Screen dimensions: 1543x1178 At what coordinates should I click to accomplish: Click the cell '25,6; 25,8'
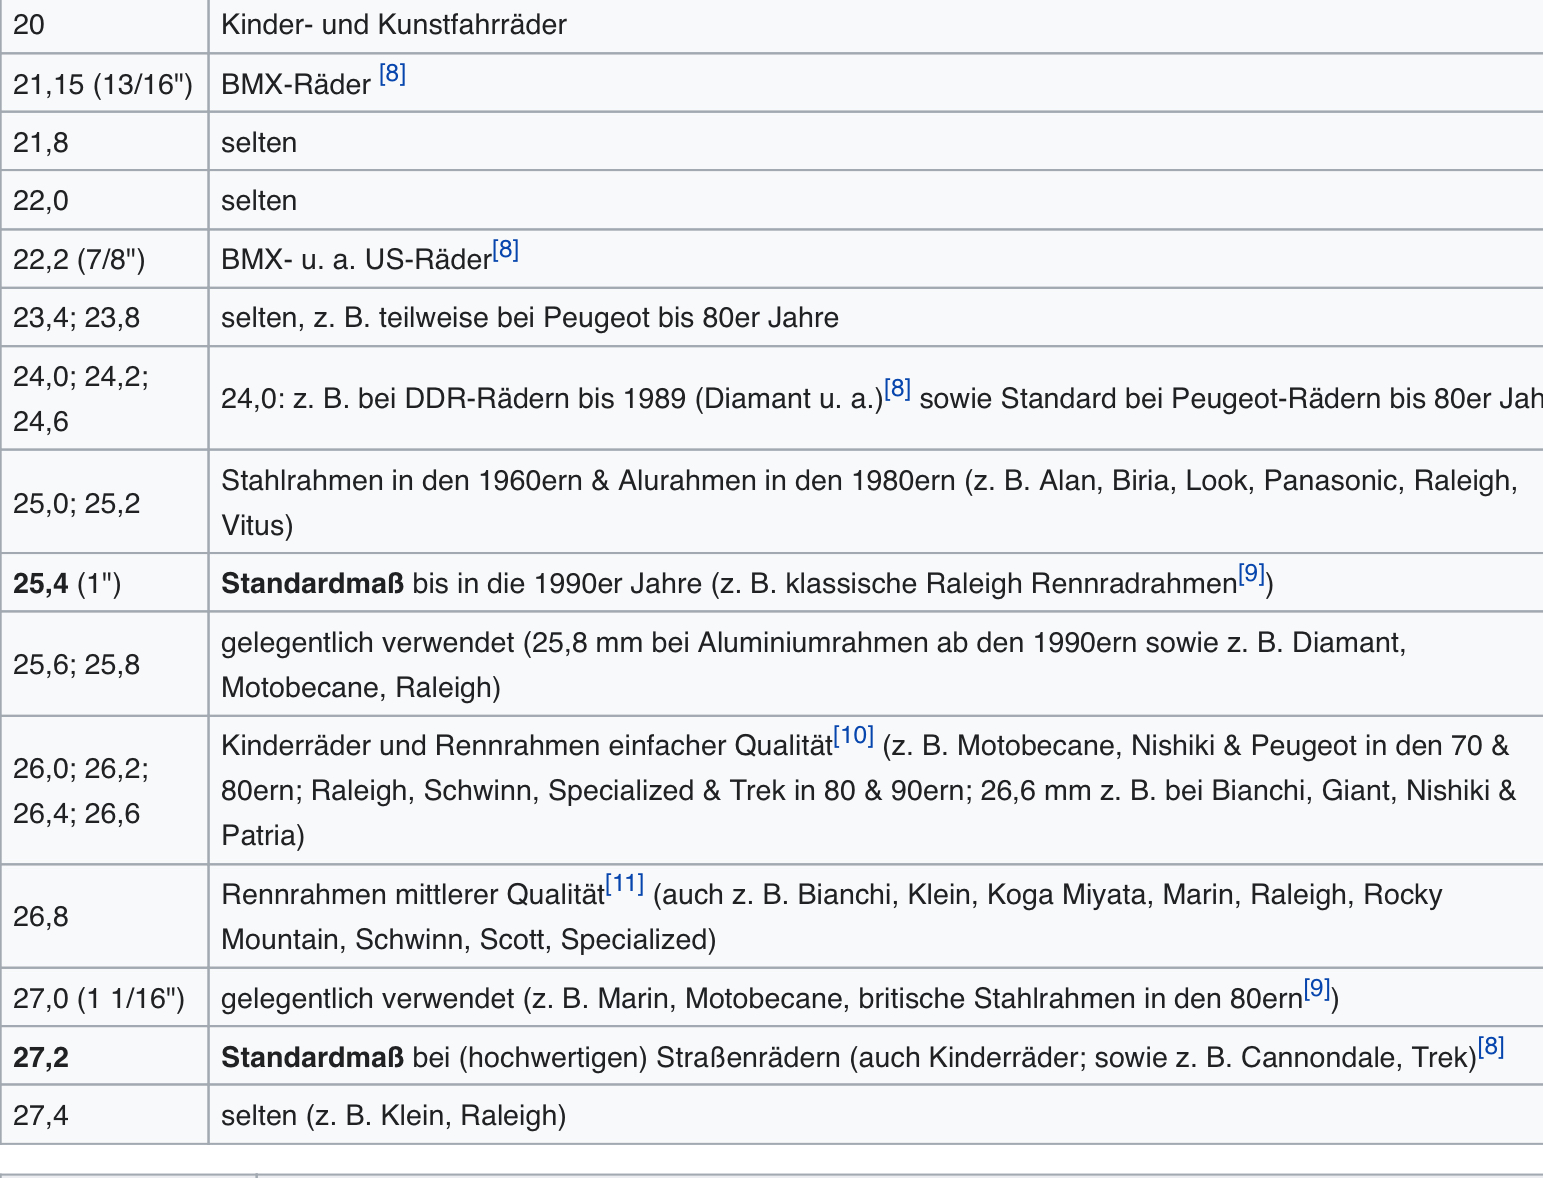[x=104, y=664]
